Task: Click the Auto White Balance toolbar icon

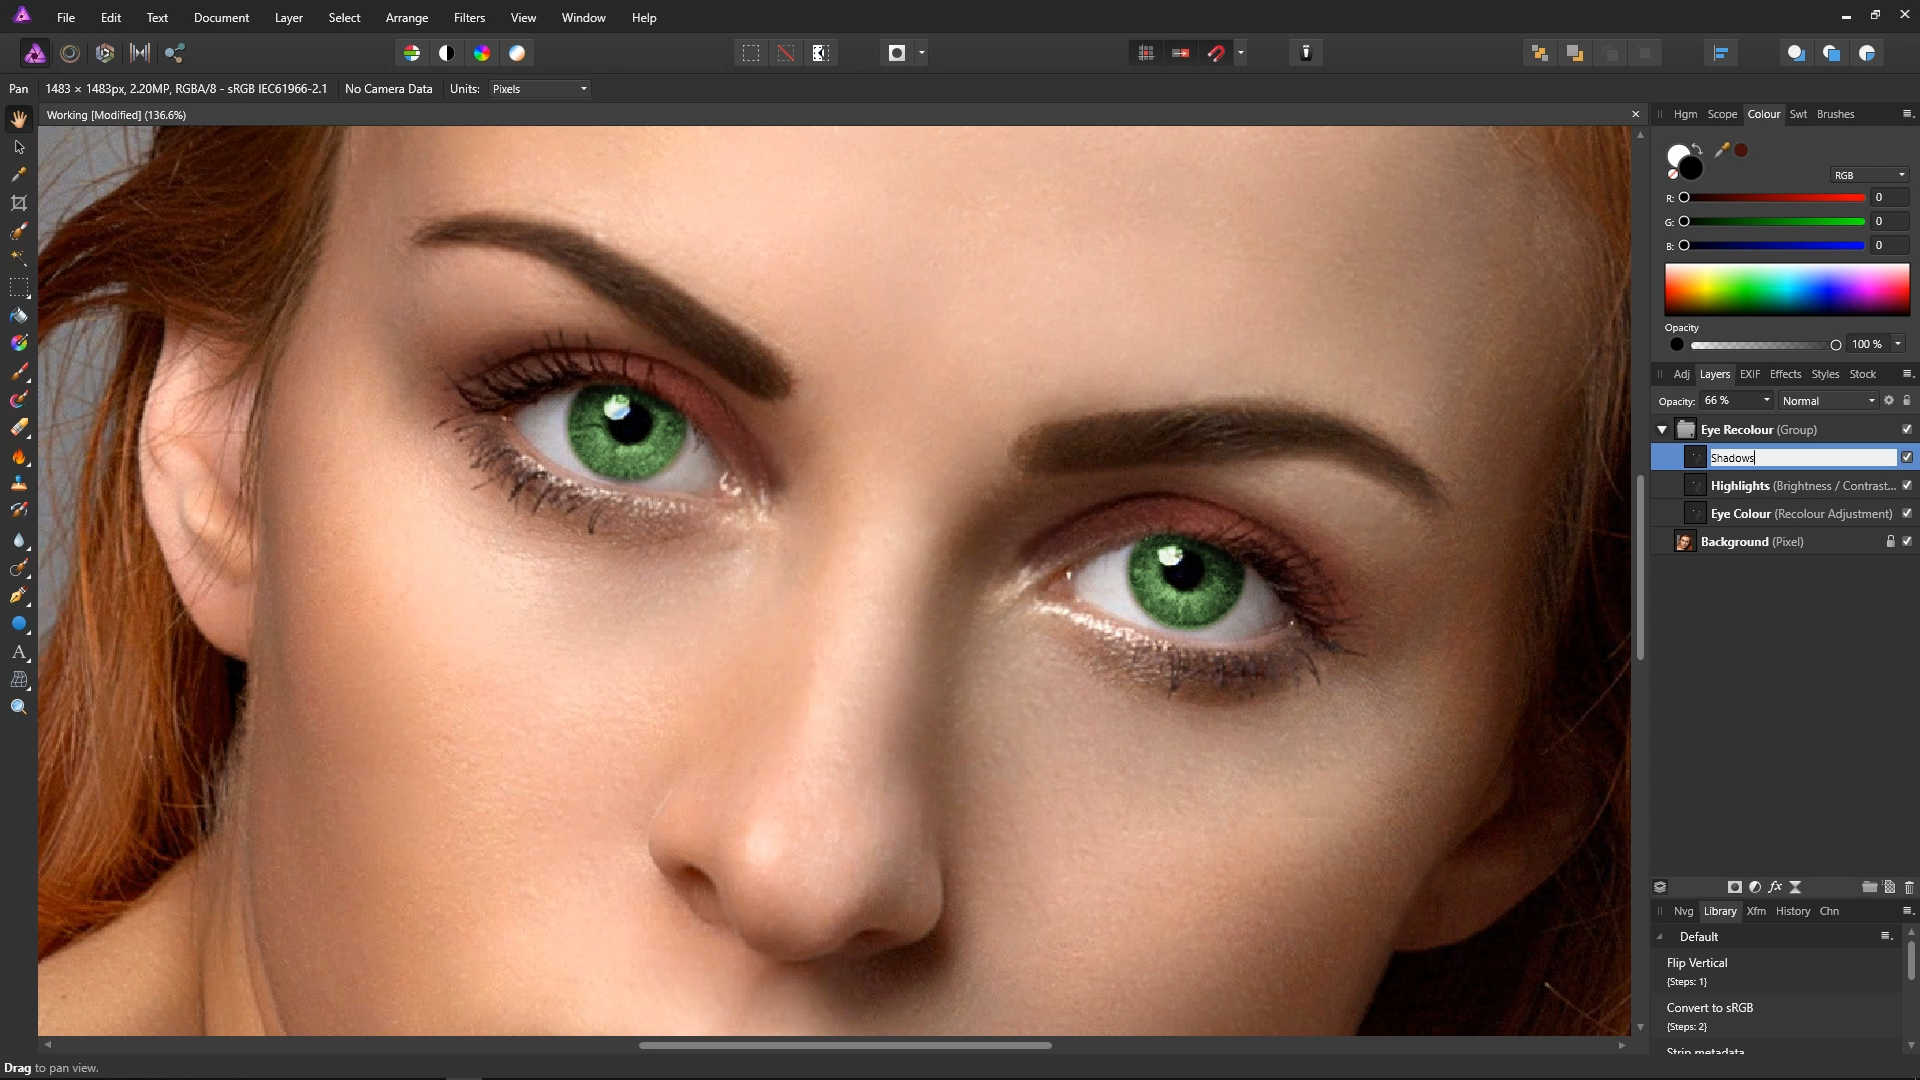Action: coord(517,53)
